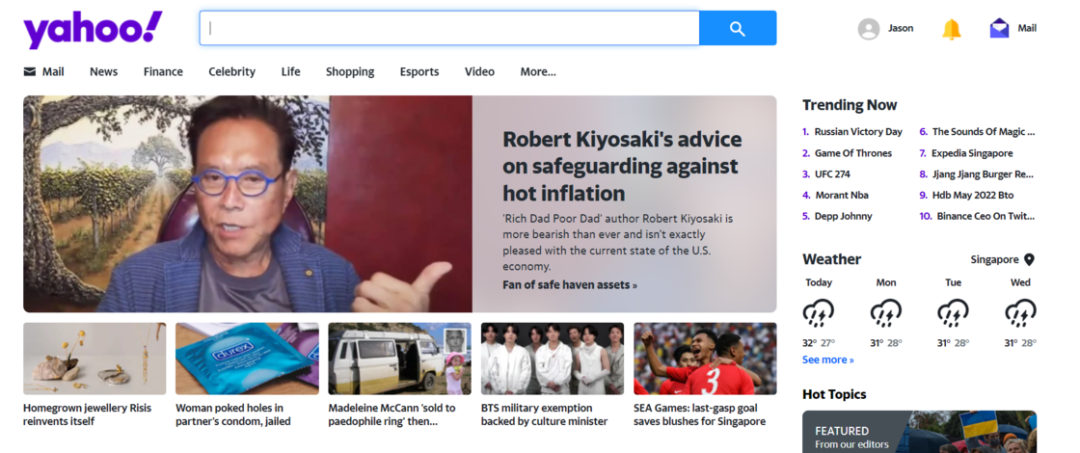Open trending topic Binance Ceo On Twitter

pyautogui.click(x=986, y=216)
